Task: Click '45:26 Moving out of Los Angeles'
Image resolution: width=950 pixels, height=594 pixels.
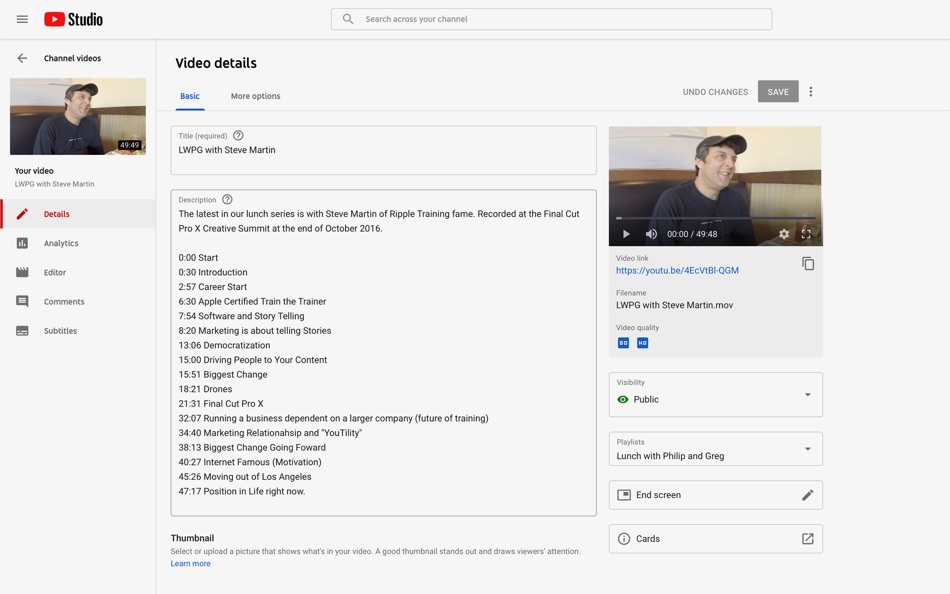Action: tap(245, 477)
